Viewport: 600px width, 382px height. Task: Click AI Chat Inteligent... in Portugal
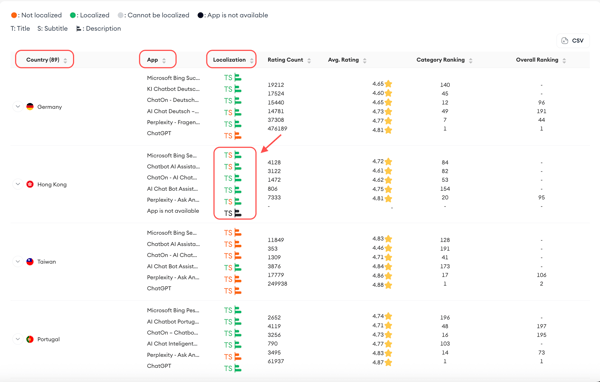coord(172,344)
